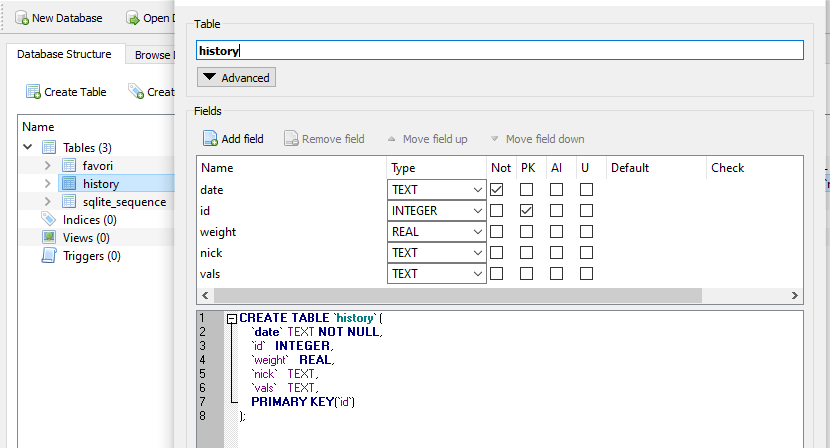Uncheck Not Null for date field
Image resolution: width=830 pixels, height=448 pixels.
pos(496,189)
